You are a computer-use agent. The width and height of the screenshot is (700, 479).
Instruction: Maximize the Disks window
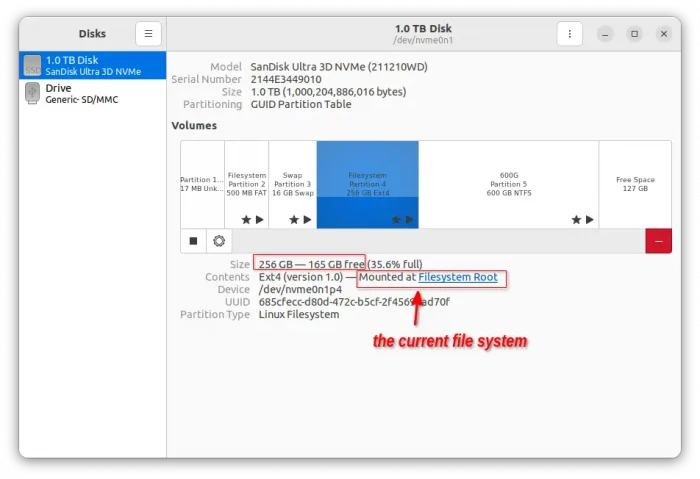coord(634,33)
